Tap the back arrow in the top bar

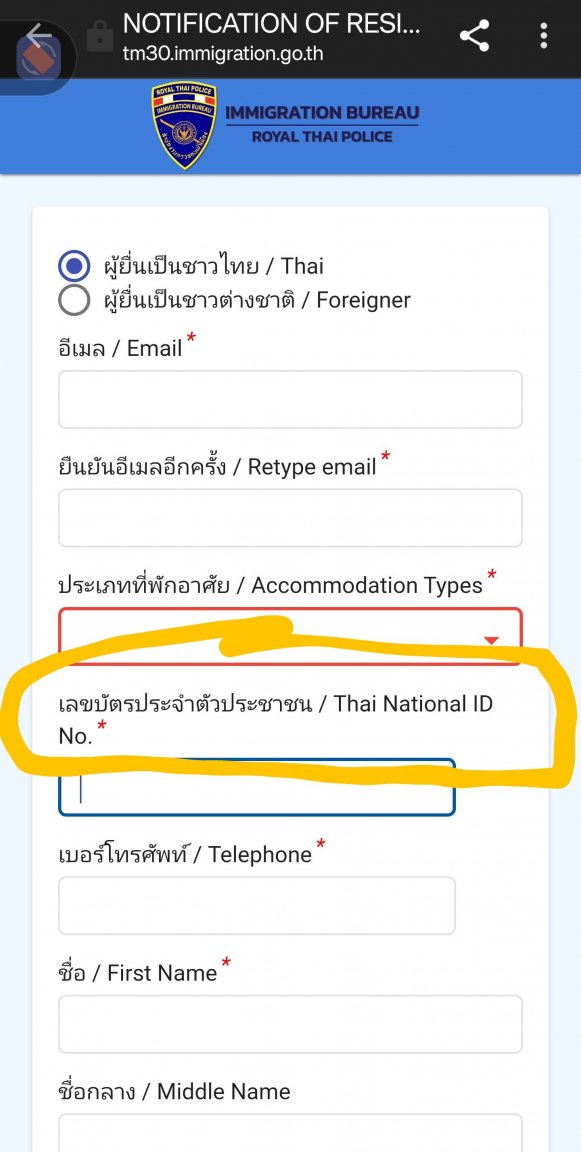coord(38,35)
